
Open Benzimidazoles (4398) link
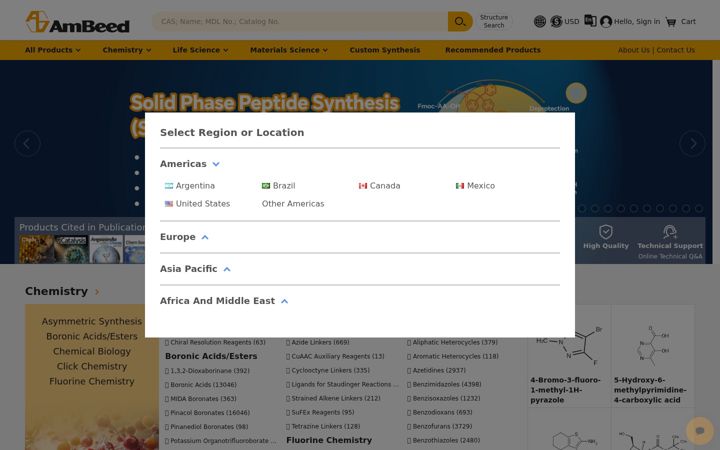(444, 384)
